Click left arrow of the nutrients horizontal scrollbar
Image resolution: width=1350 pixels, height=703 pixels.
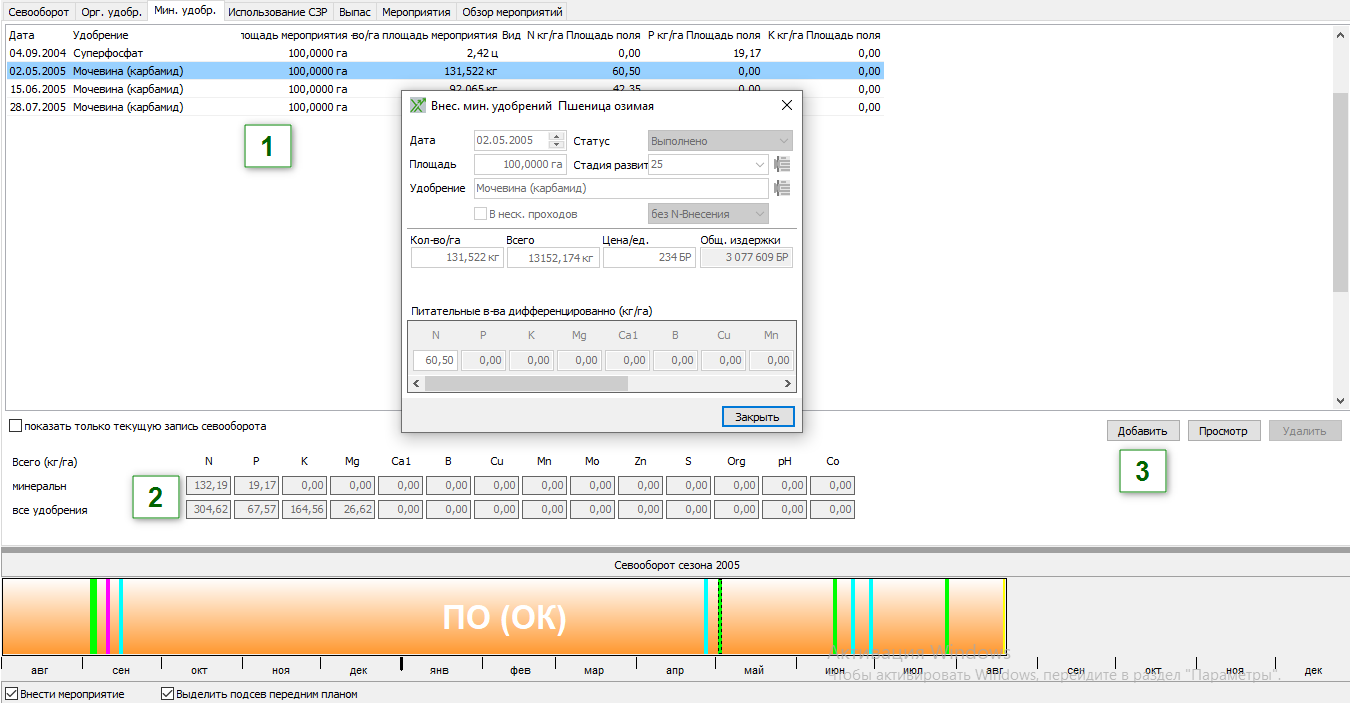pos(416,384)
